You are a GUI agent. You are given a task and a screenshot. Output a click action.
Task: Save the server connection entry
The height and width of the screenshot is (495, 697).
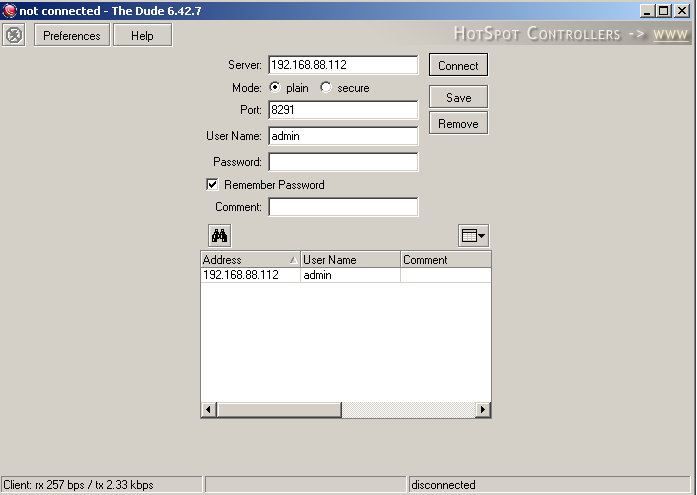pos(458,97)
